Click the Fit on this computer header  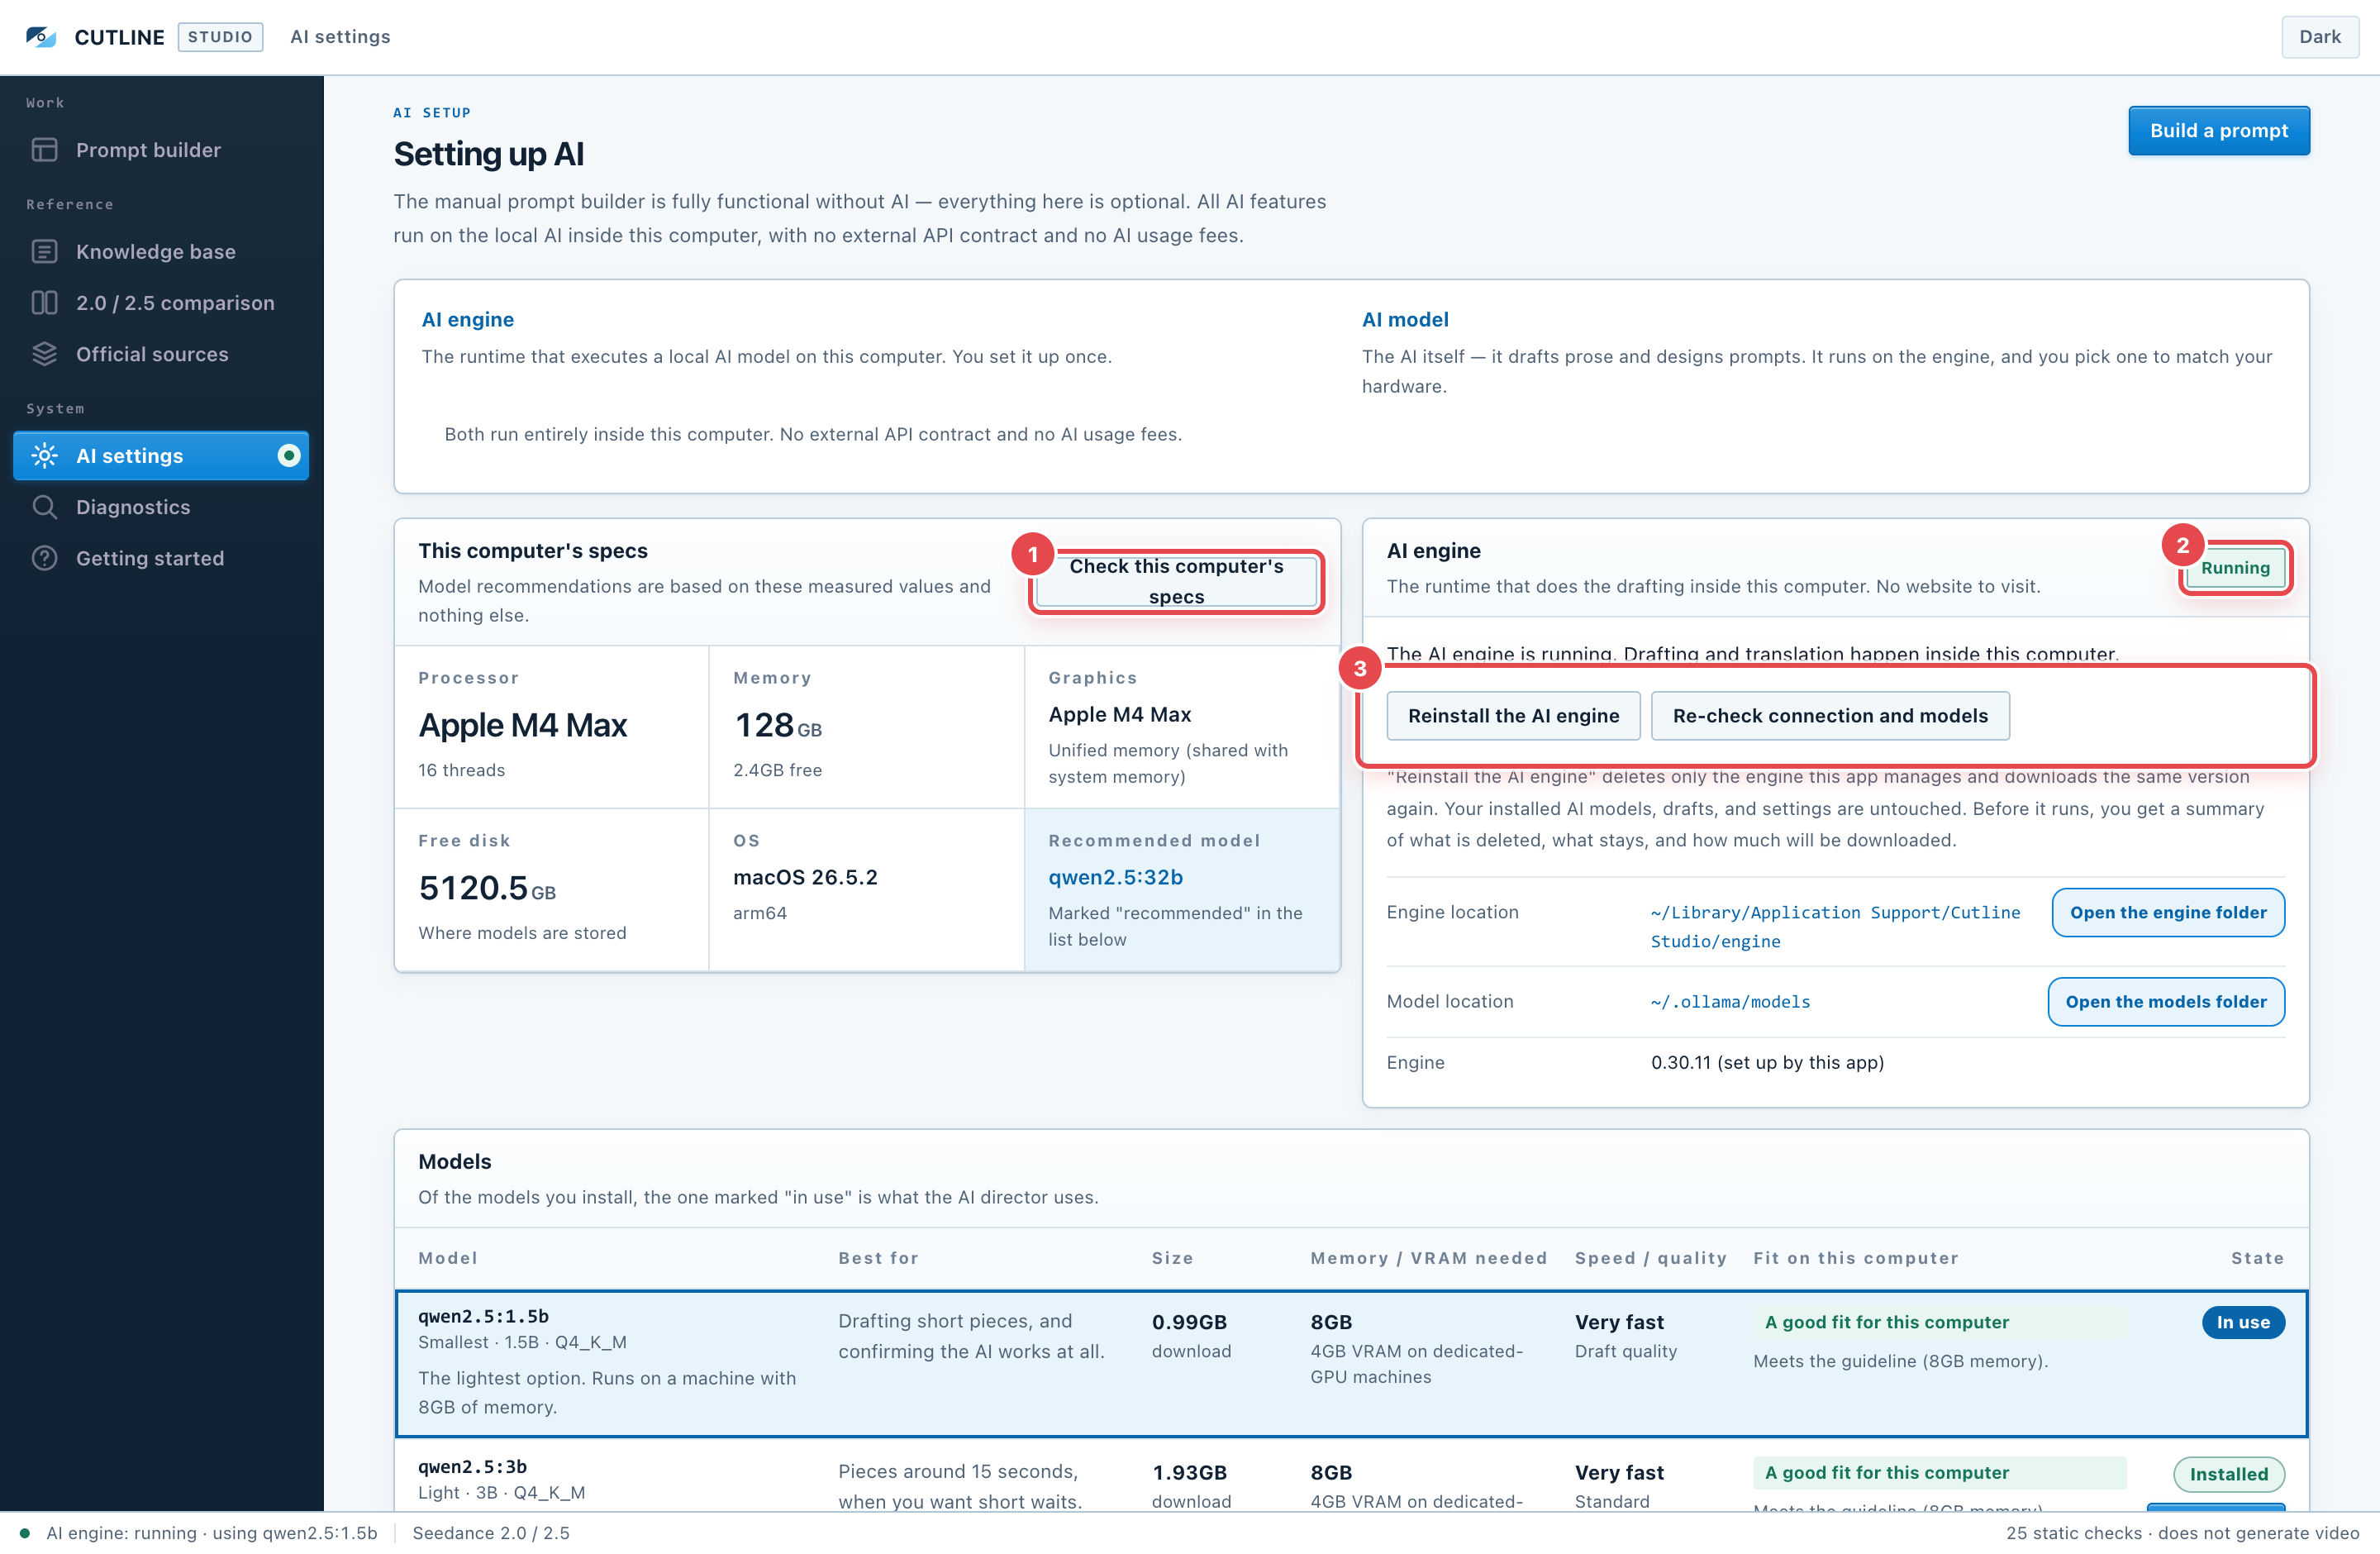pos(1855,1258)
